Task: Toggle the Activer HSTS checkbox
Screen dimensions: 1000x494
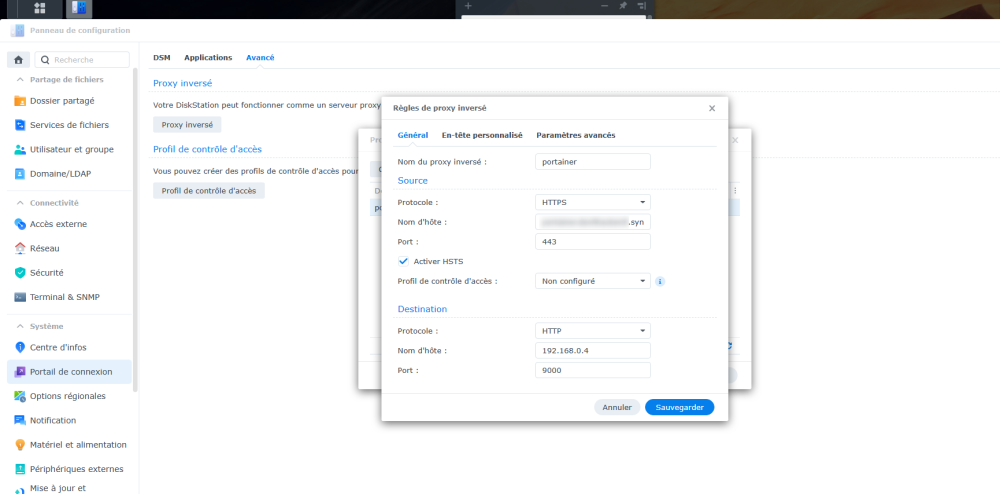Action: pos(404,261)
